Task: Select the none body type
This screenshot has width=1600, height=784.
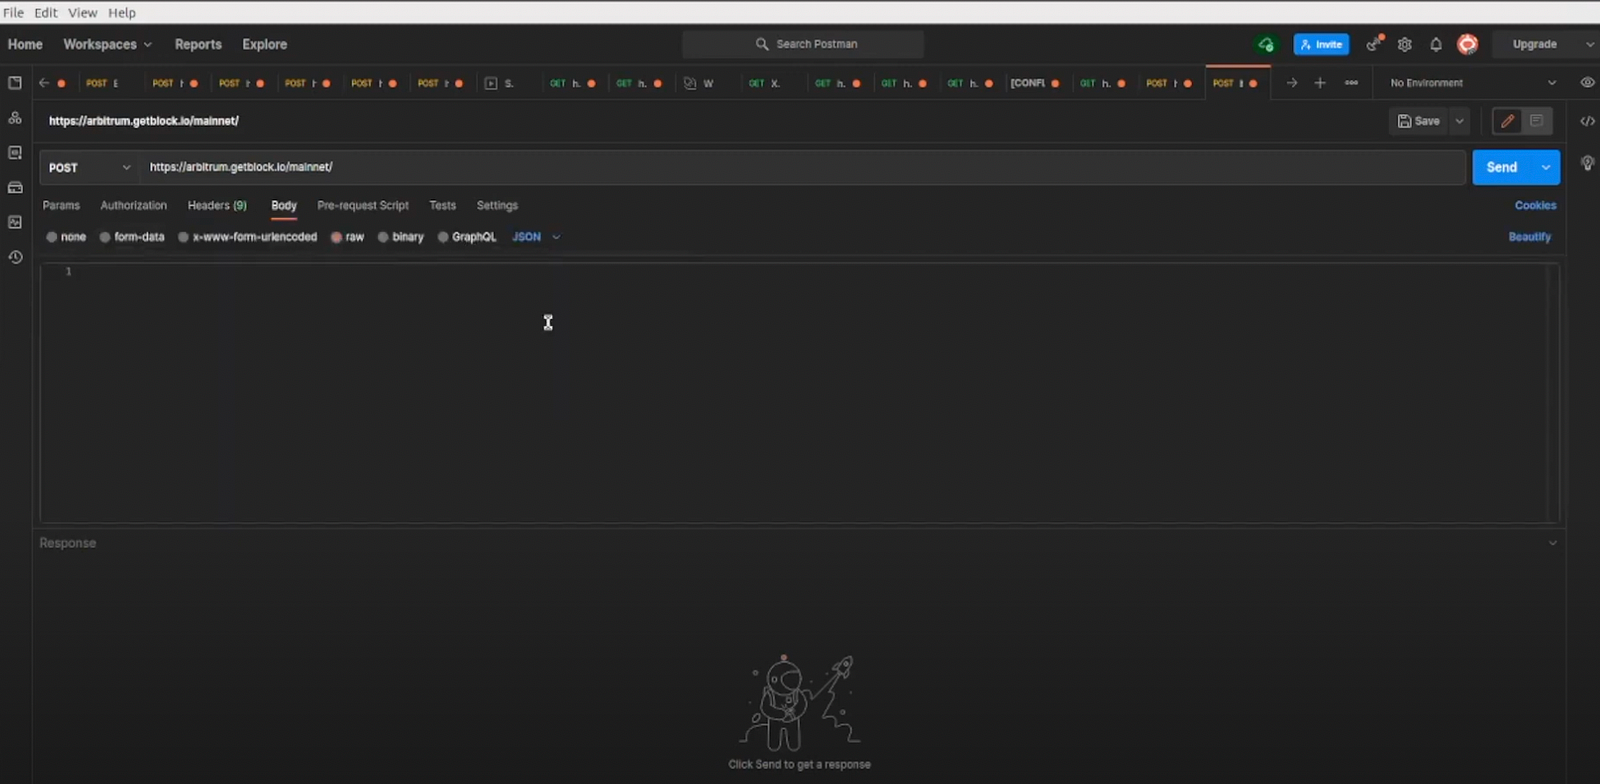Action: (x=66, y=237)
